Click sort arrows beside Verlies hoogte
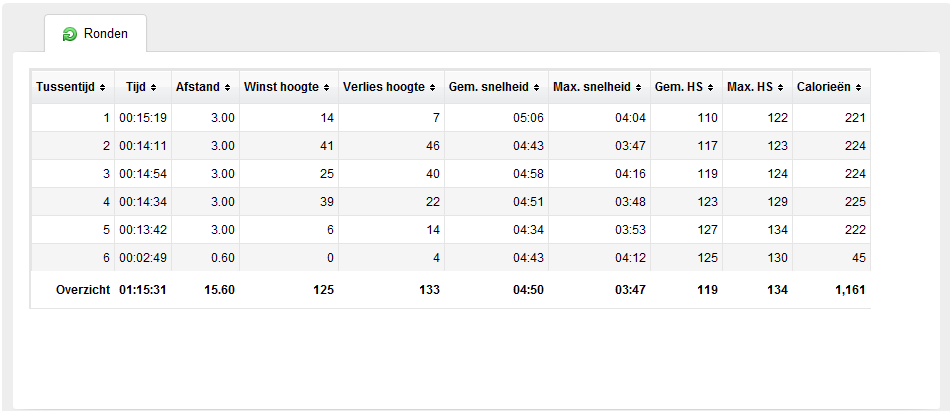This screenshot has height=411, width=950. coord(433,87)
